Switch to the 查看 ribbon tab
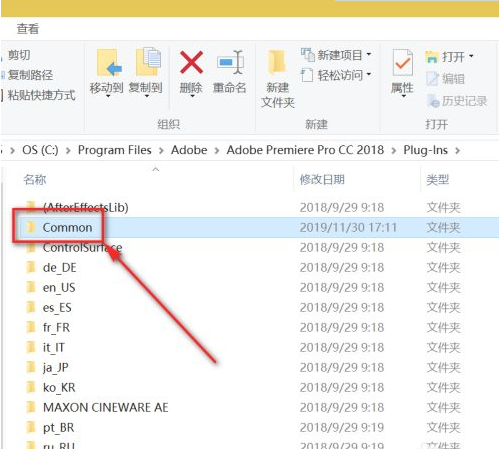 pos(28,29)
